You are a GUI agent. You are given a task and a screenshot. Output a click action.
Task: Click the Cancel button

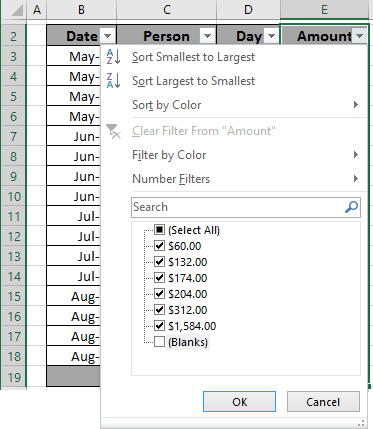[x=323, y=402]
